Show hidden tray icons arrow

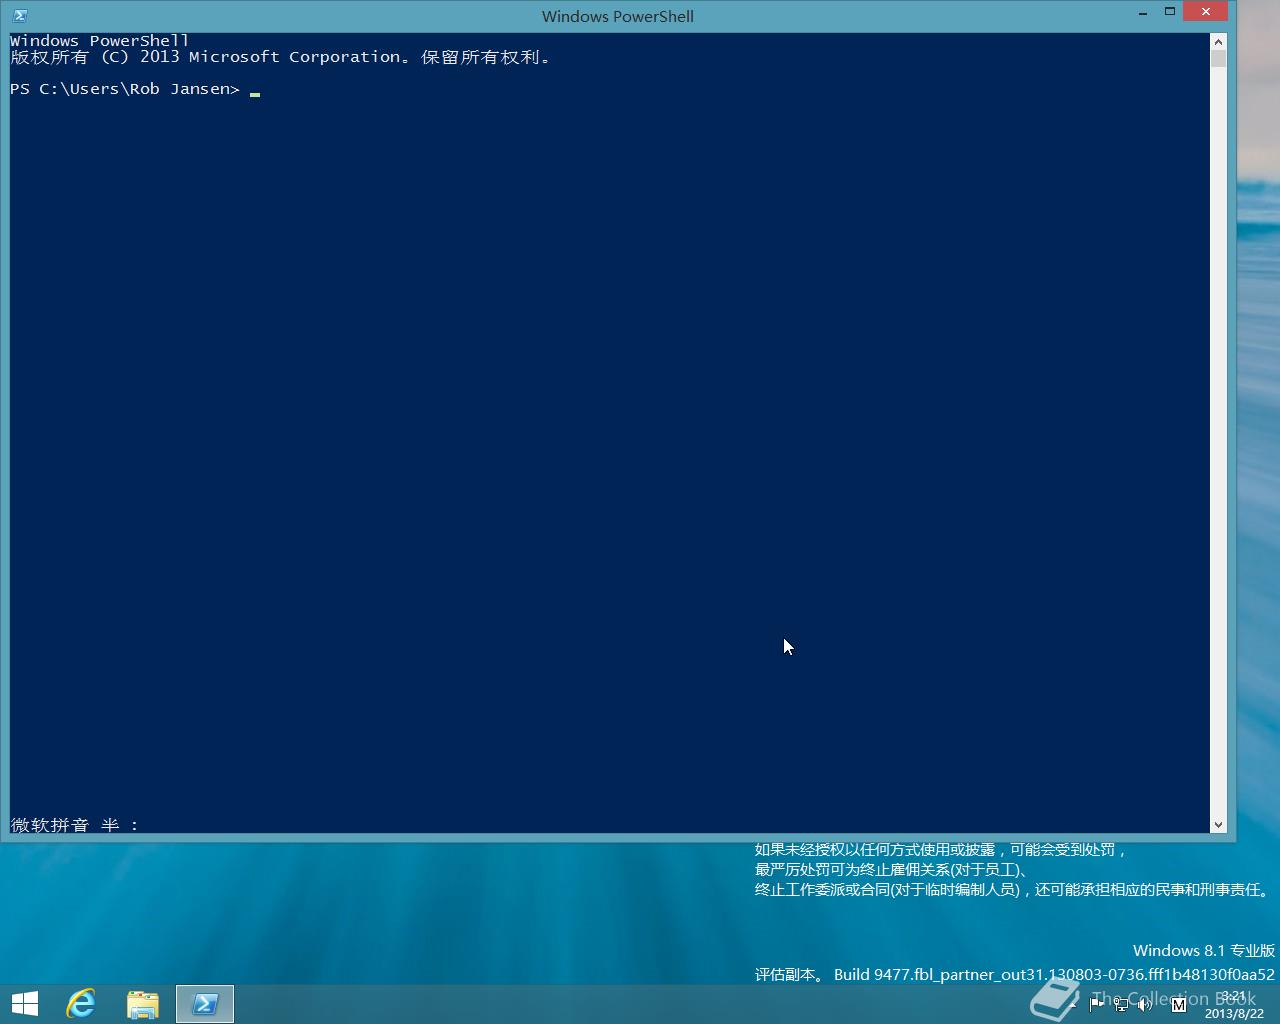1073,1004
